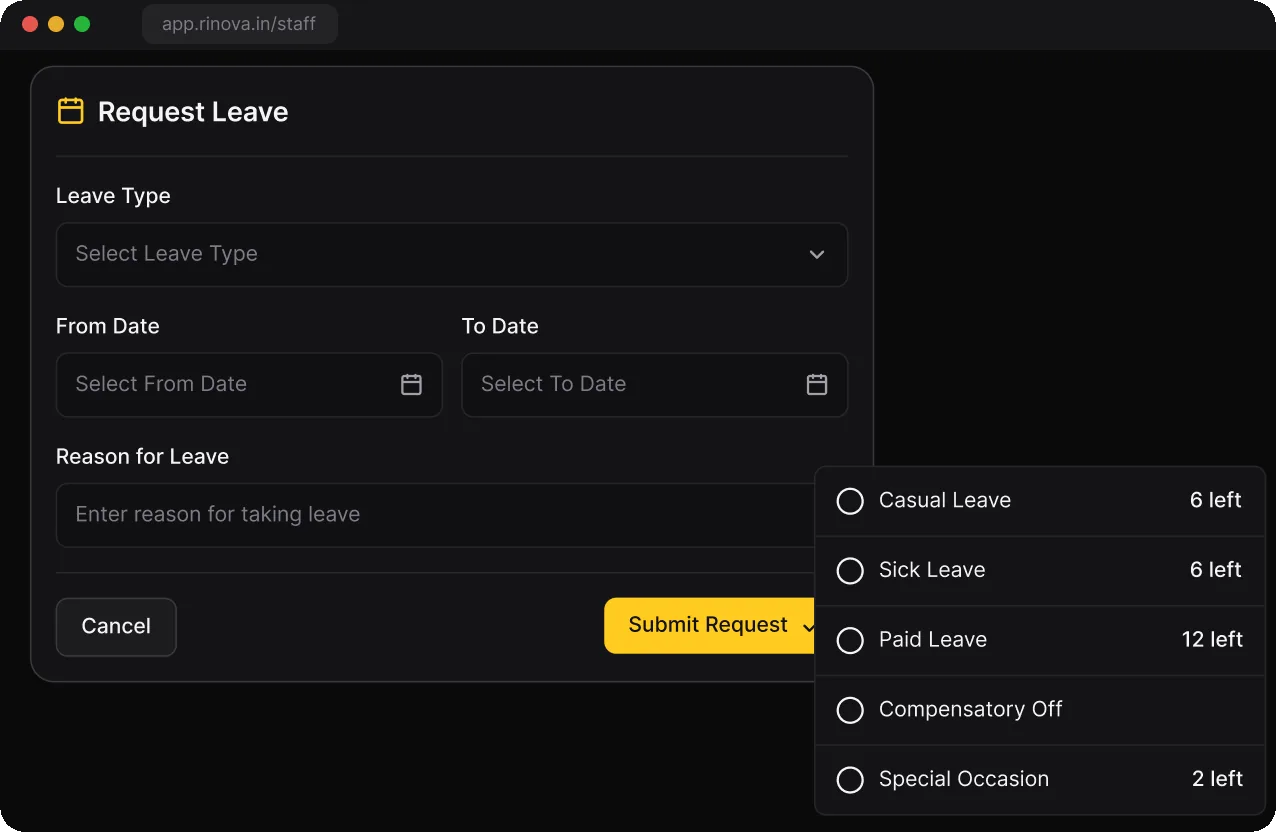
Task: Click the yellow minimize window button
Action: tap(56, 24)
